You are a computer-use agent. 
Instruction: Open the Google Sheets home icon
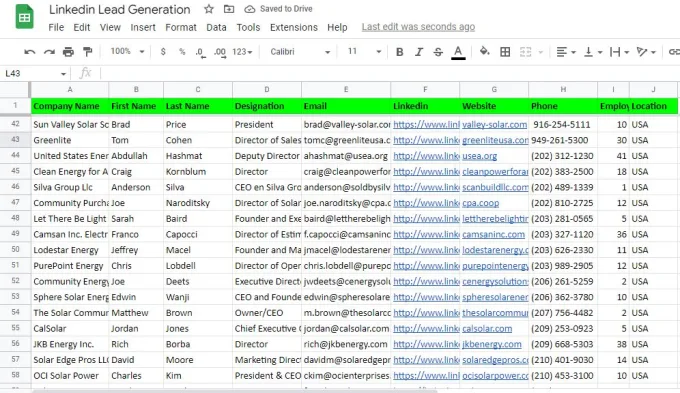click(x=24, y=16)
